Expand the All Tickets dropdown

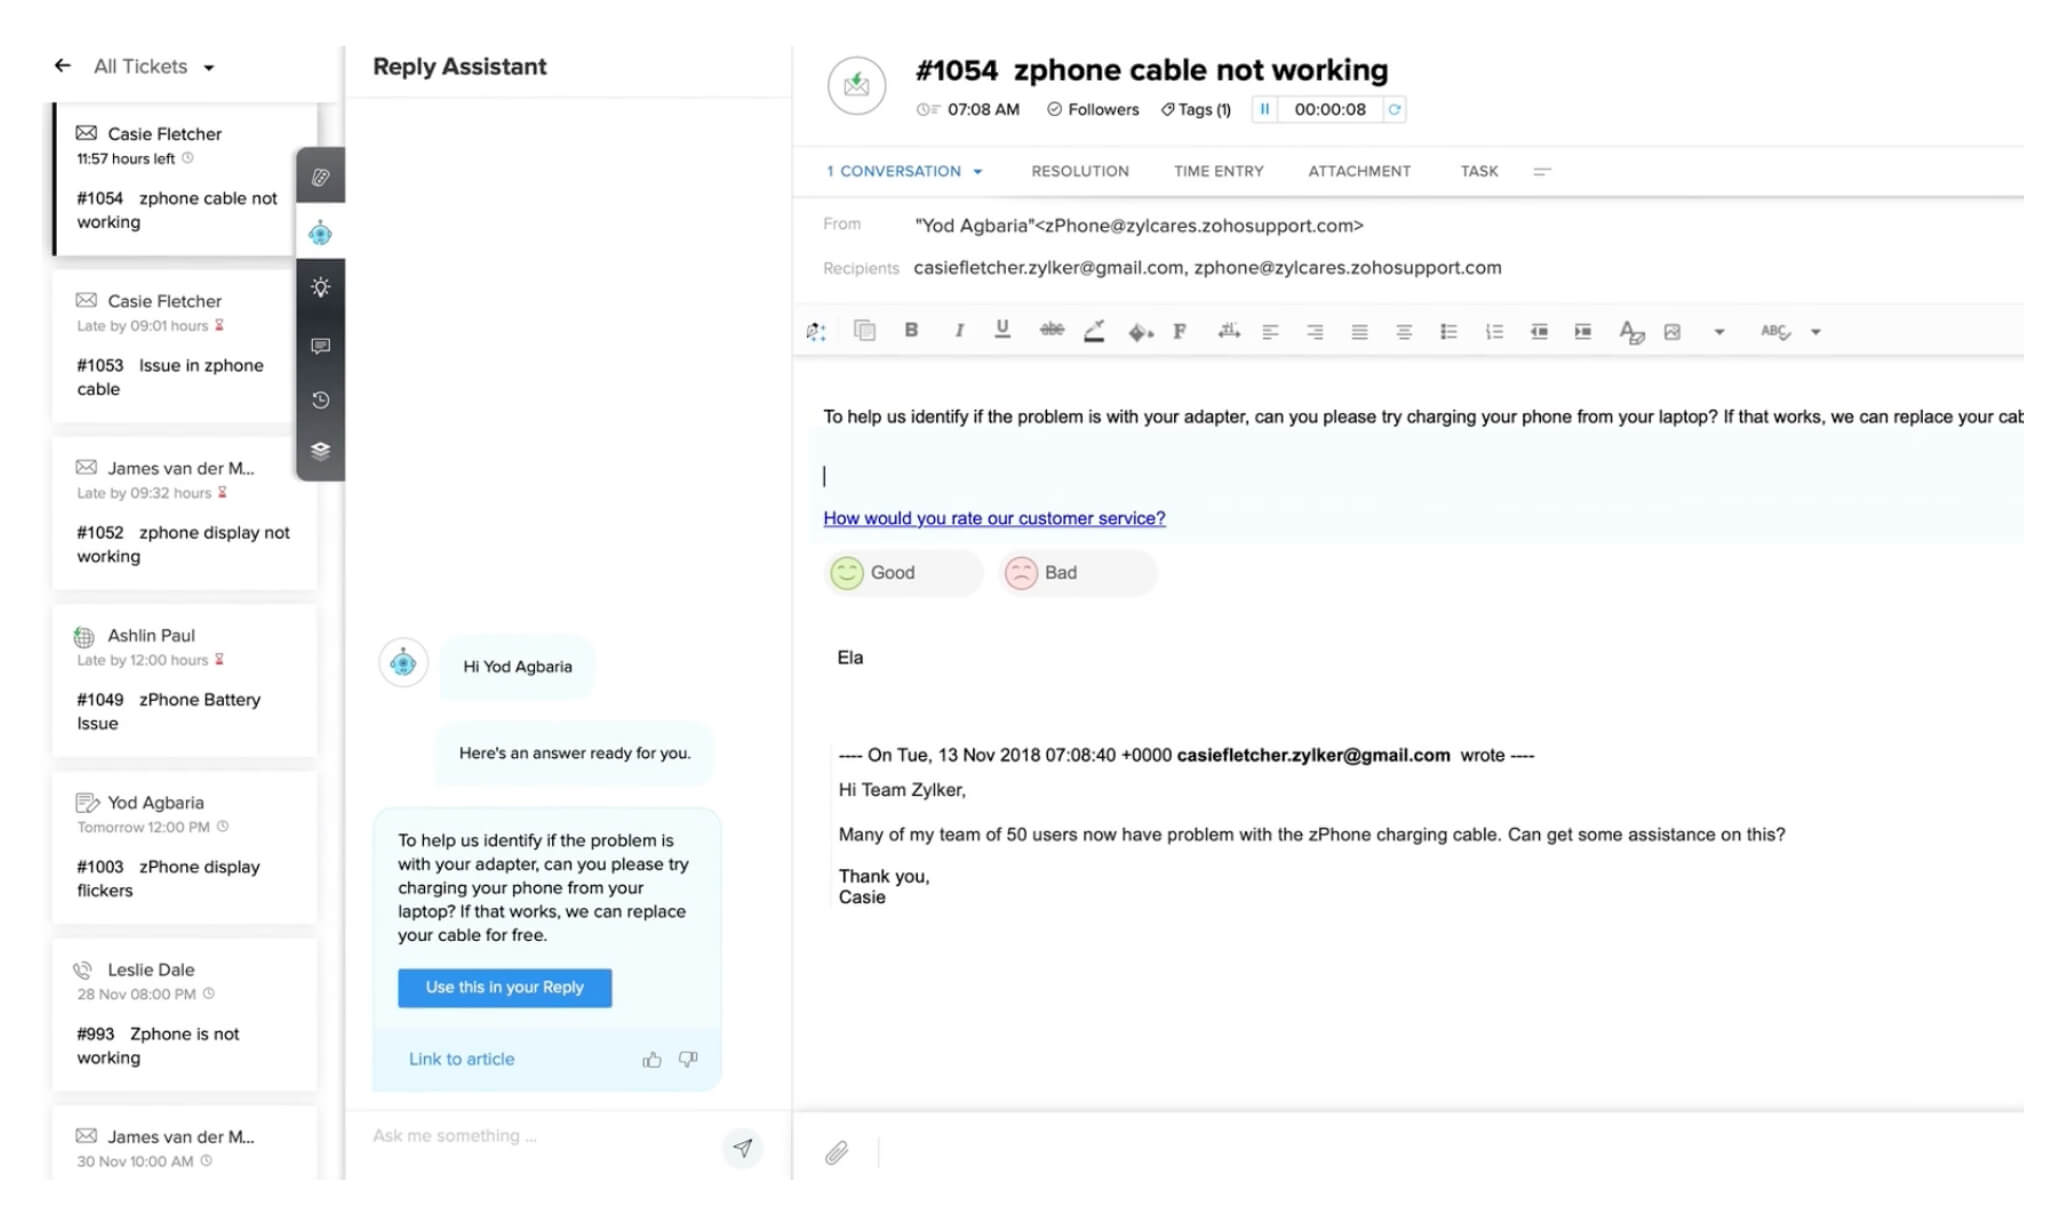210,67
